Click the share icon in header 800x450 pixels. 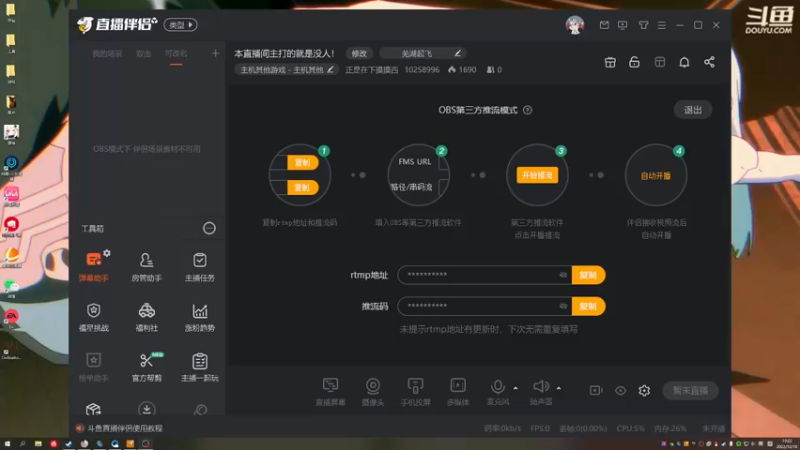[709, 62]
